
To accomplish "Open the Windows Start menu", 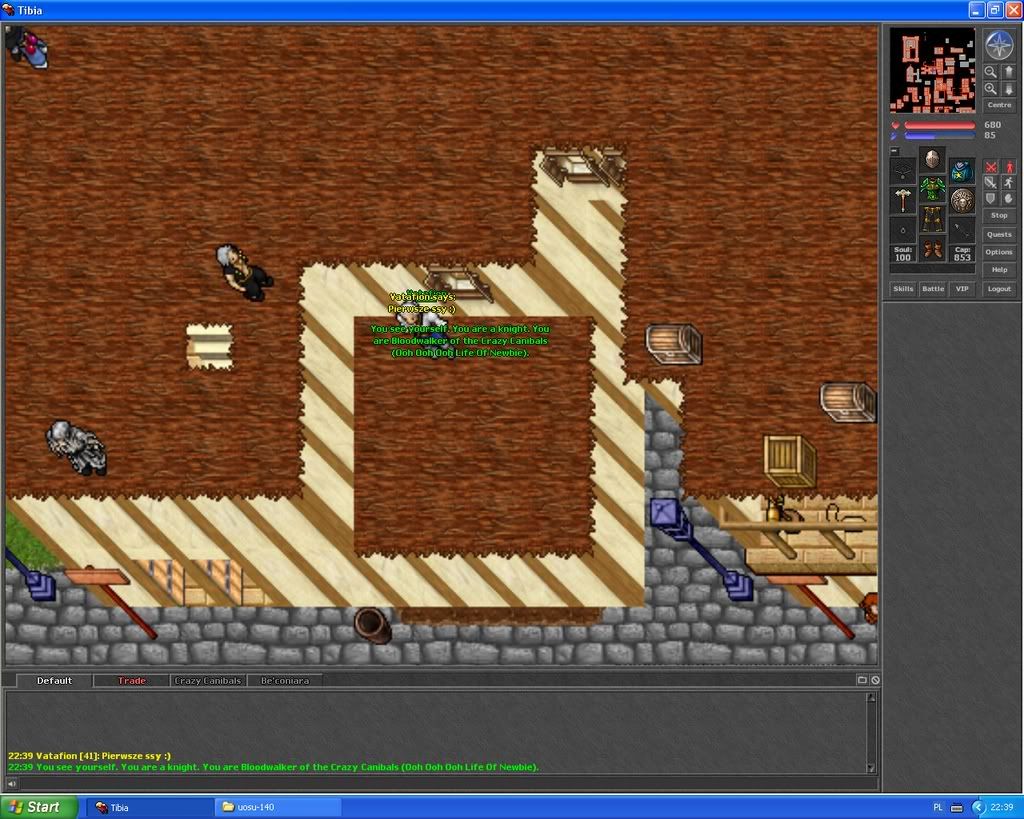I will (x=39, y=807).
